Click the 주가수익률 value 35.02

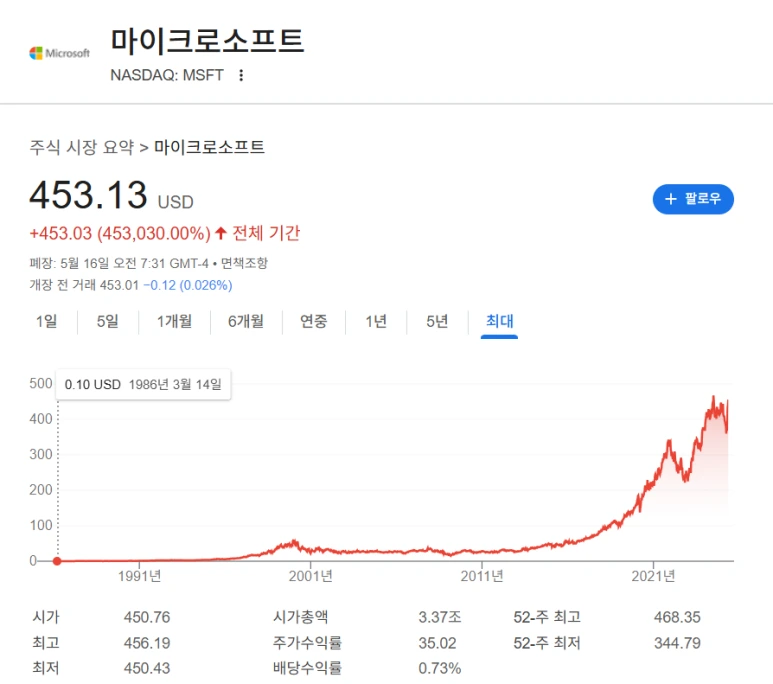click(437, 643)
